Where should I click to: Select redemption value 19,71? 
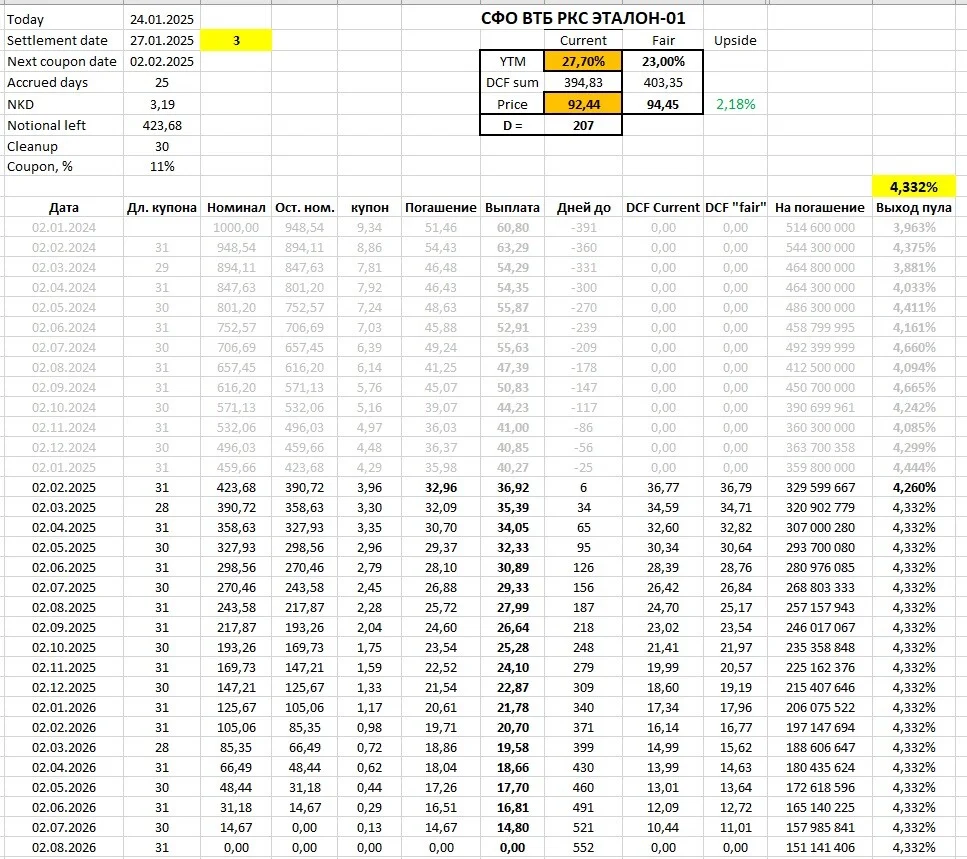pos(441,728)
